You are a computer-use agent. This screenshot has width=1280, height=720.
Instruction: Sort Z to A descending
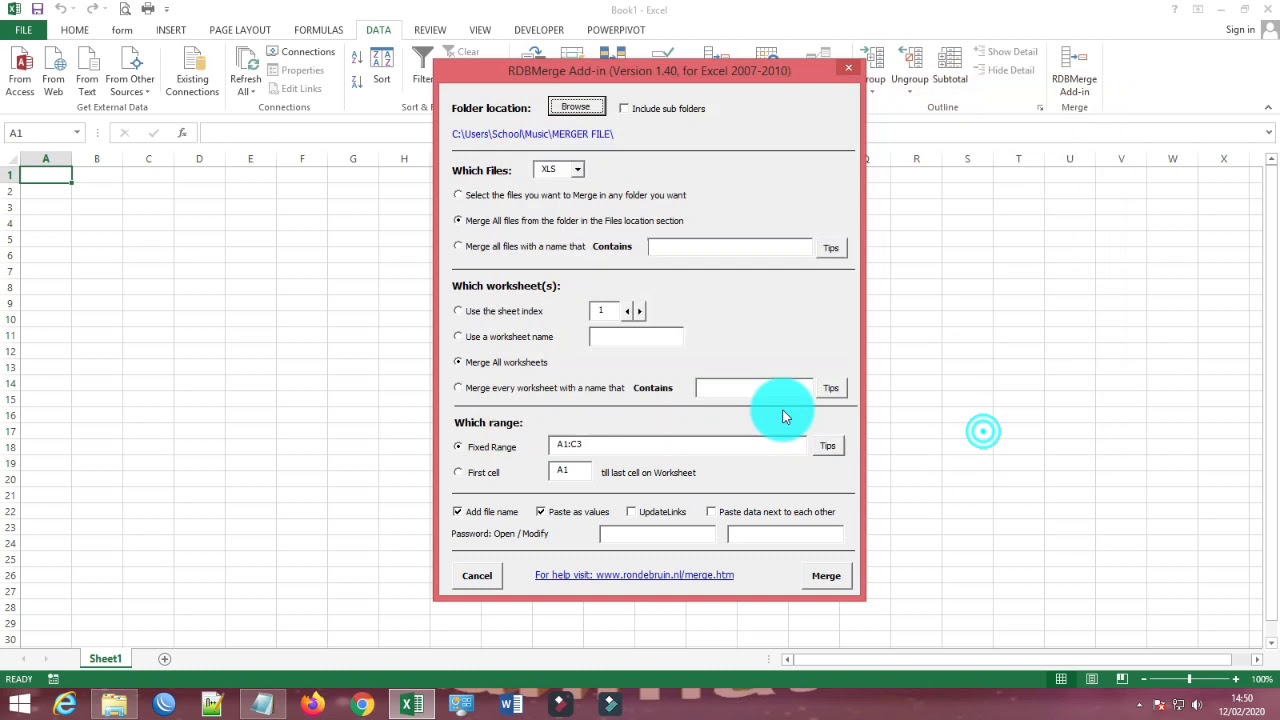[x=357, y=82]
